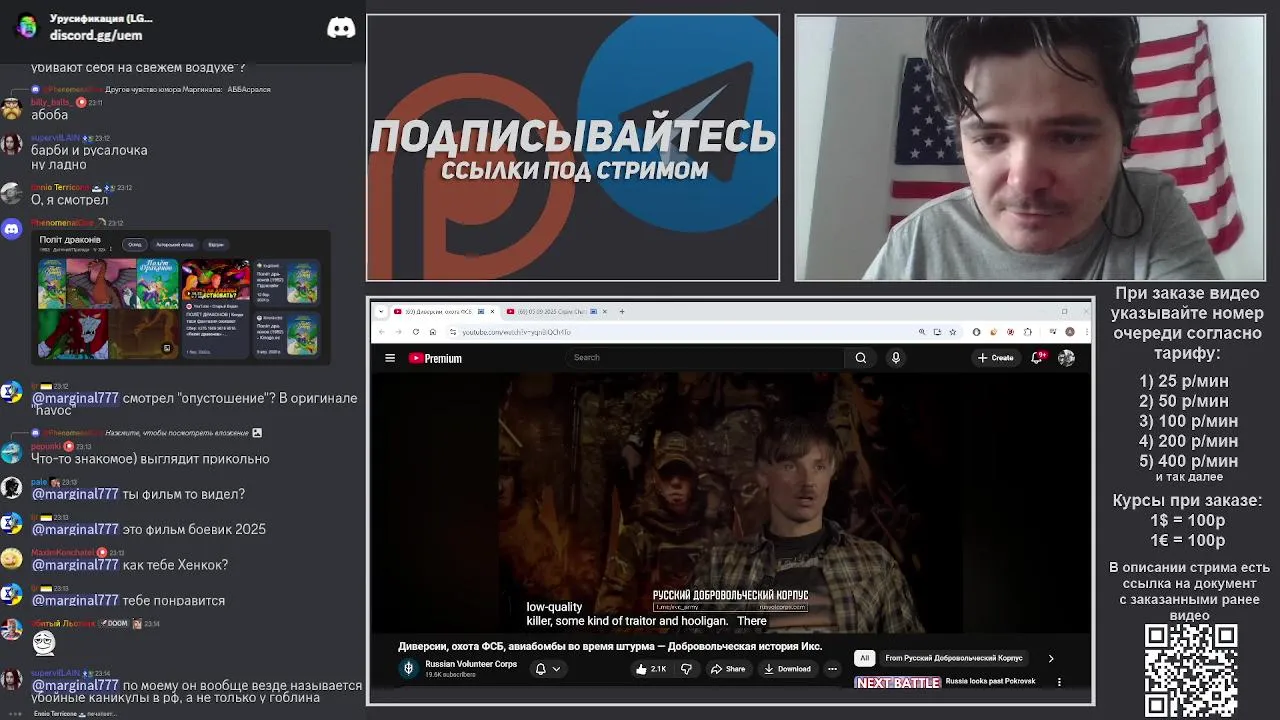Click the Discord logo in overlay header
This screenshot has width=1280, height=720.
point(341,27)
